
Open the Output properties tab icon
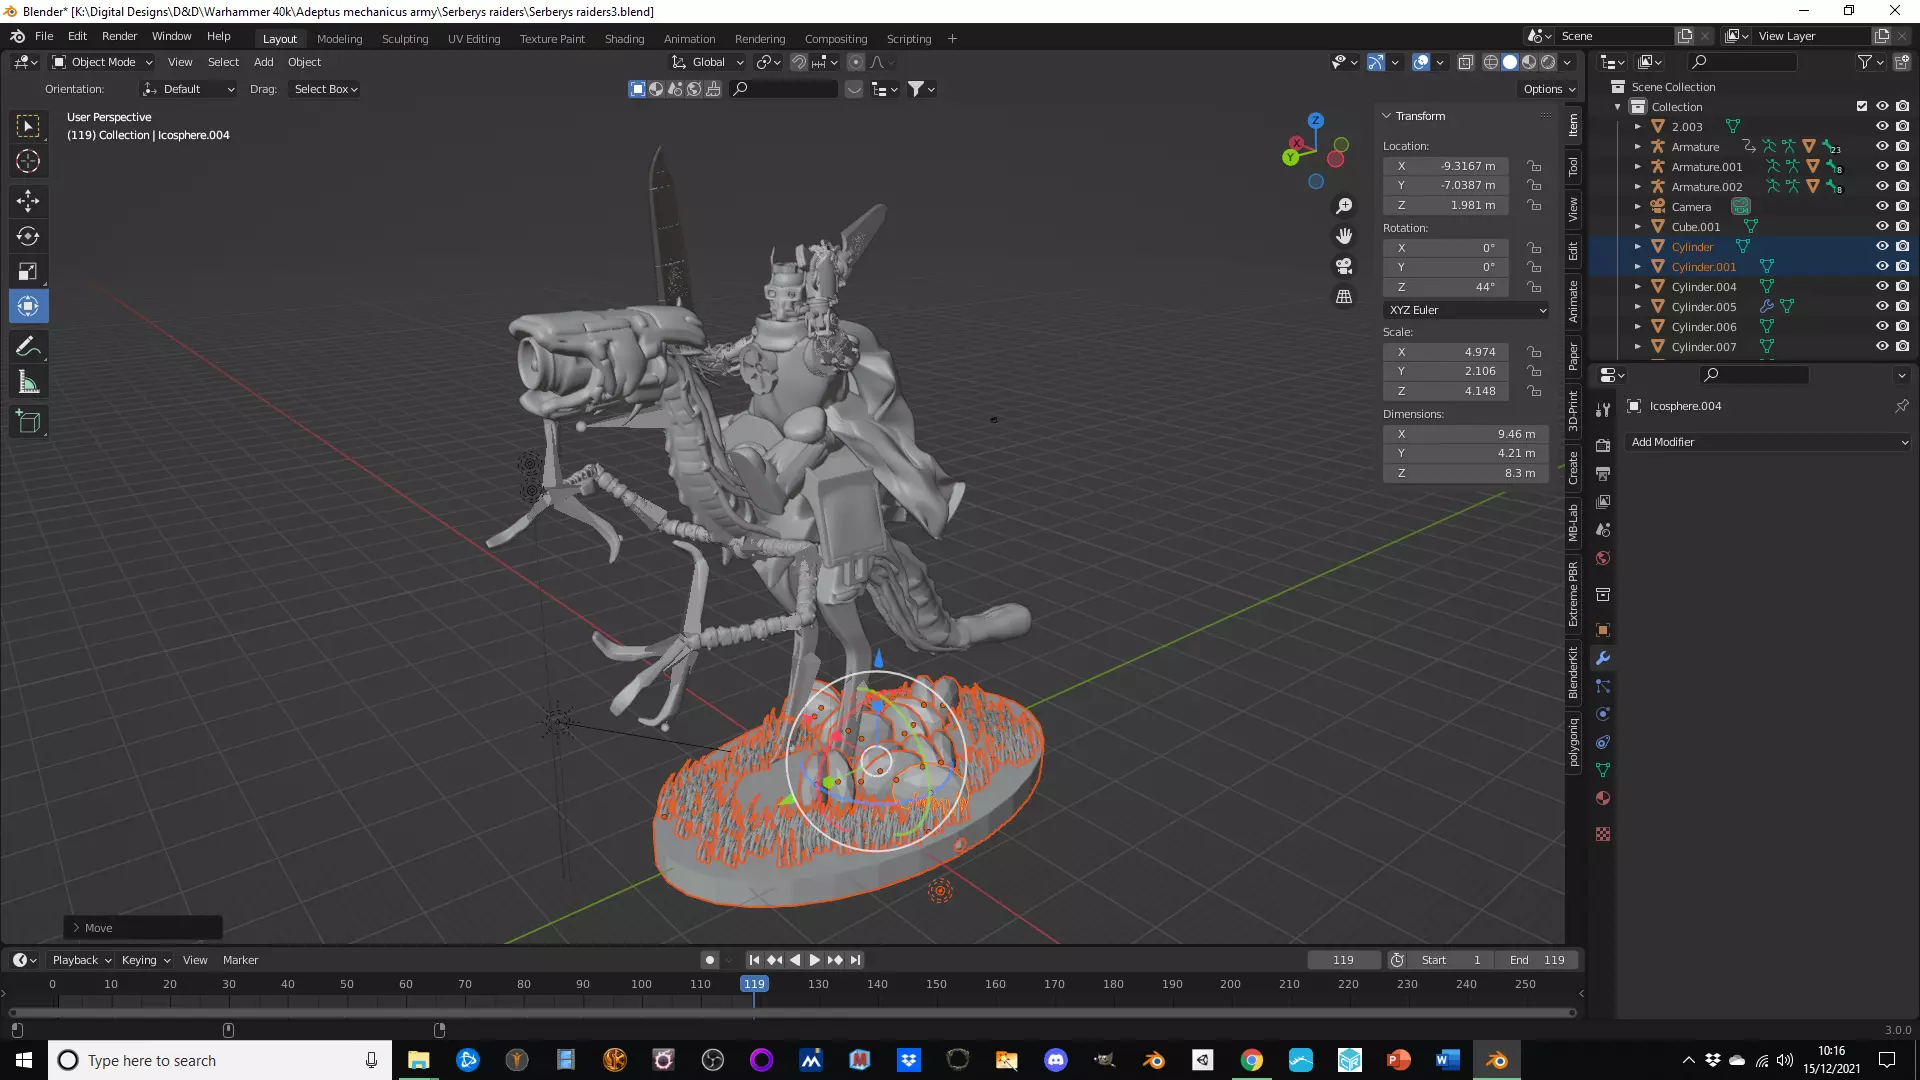[1603, 473]
